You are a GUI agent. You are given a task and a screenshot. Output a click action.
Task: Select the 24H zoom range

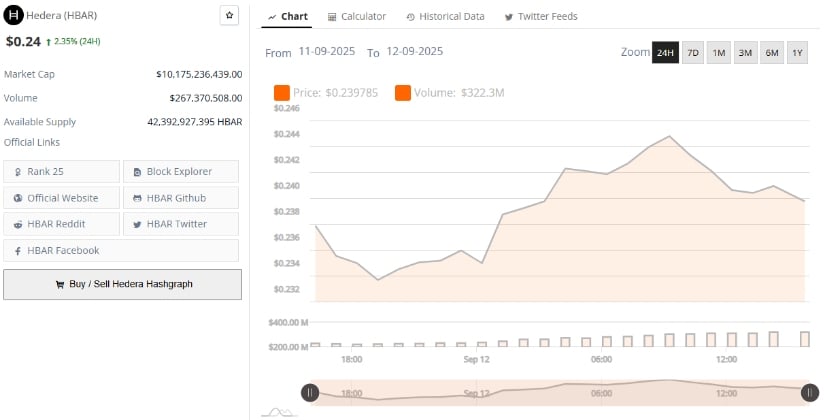(x=665, y=53)
